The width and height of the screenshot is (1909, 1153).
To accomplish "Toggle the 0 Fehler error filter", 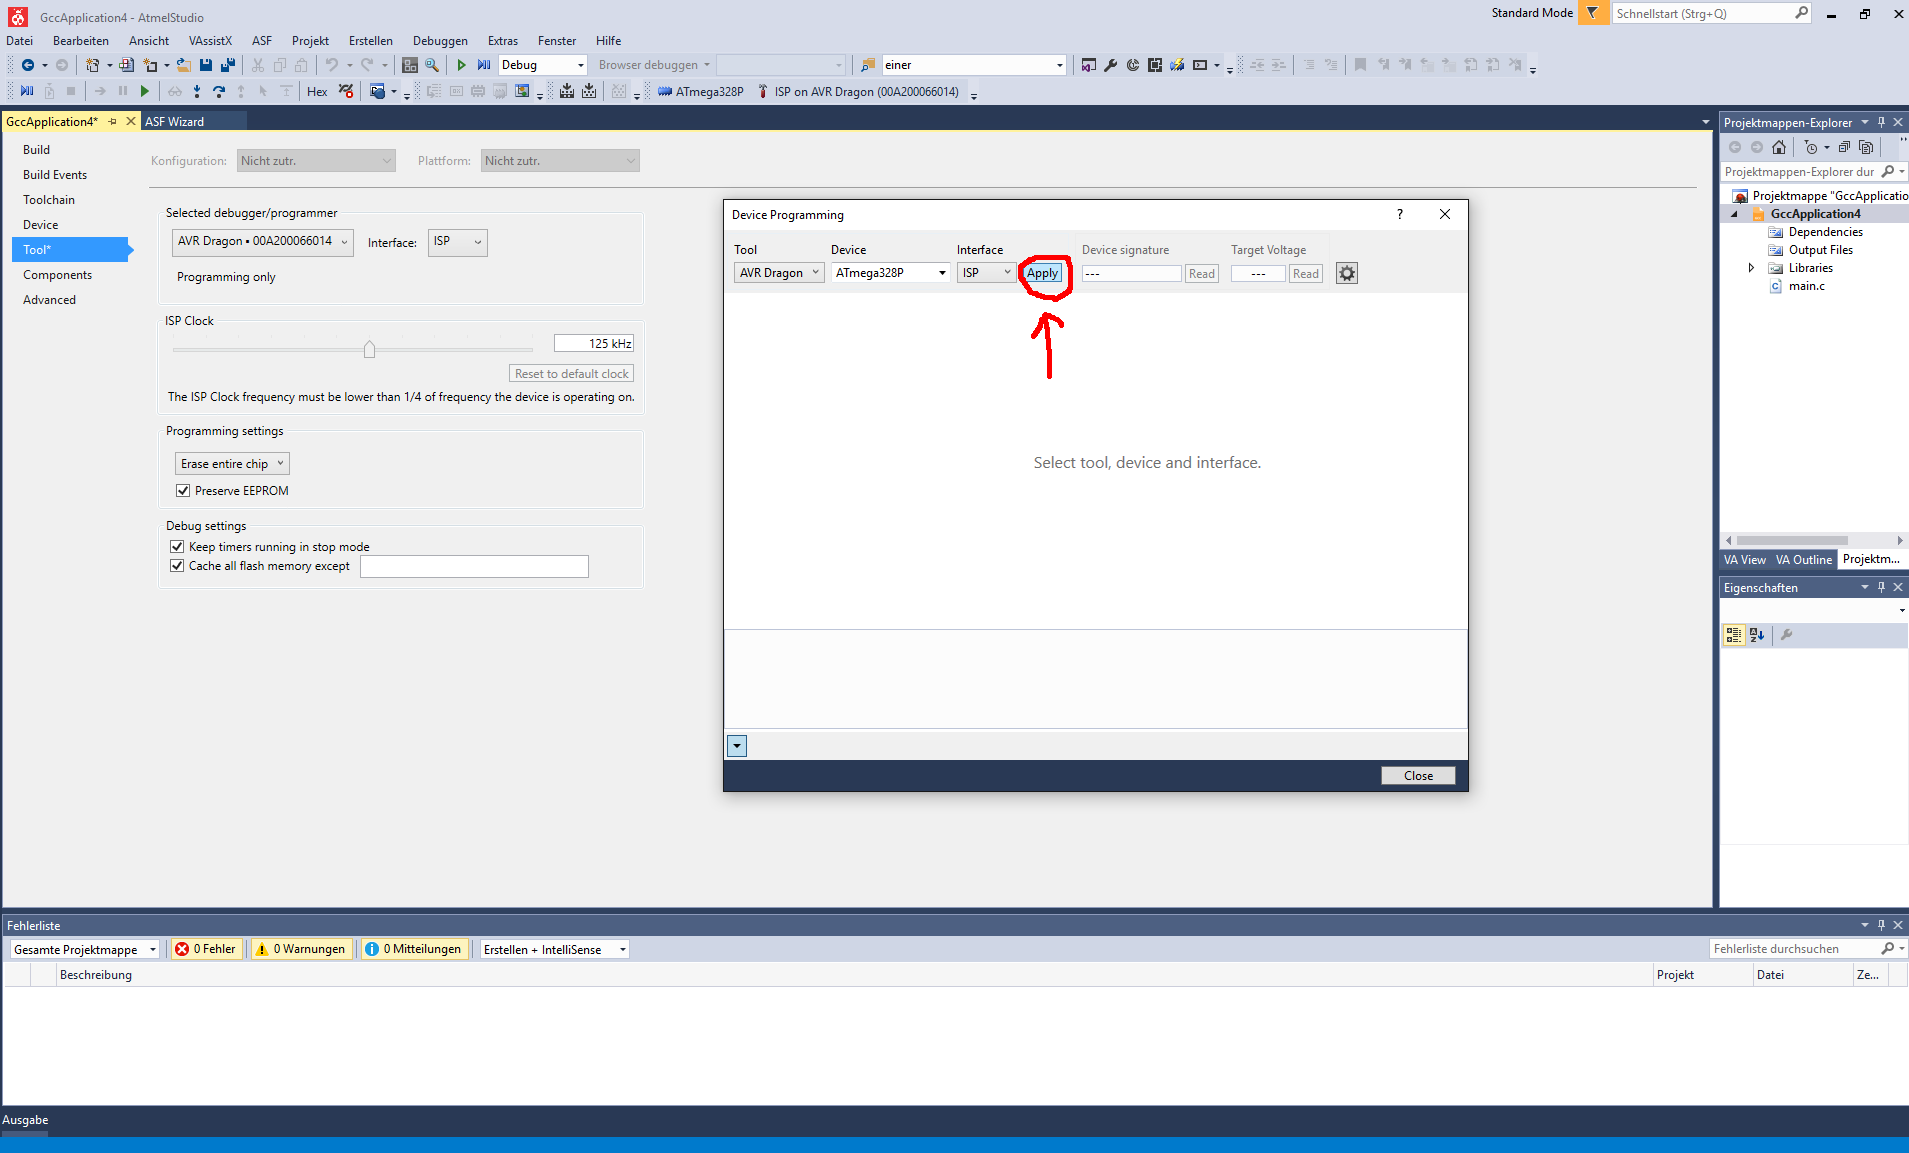I will [x=206, y=949].
